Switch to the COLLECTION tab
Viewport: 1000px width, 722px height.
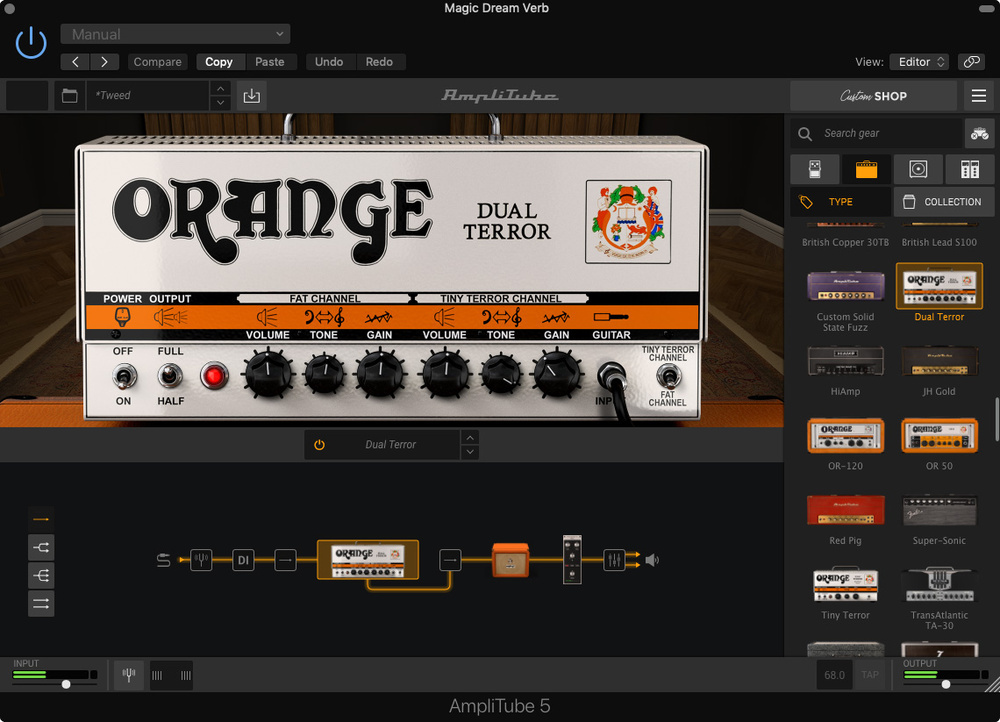943,202
